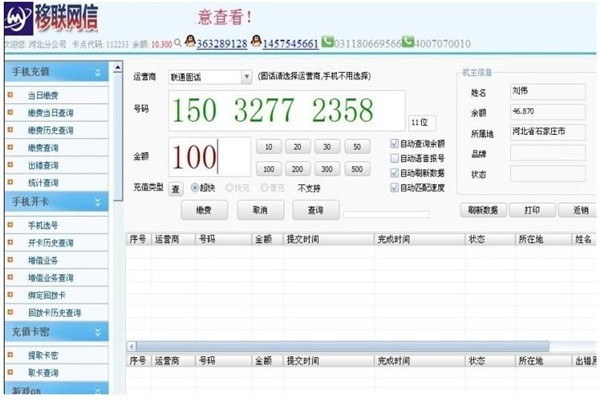Image resolution: width=600 pixels, height=400 pixels.
Task: Click the sidebar vertical scrollbar thumb
Action: (118, 137)
